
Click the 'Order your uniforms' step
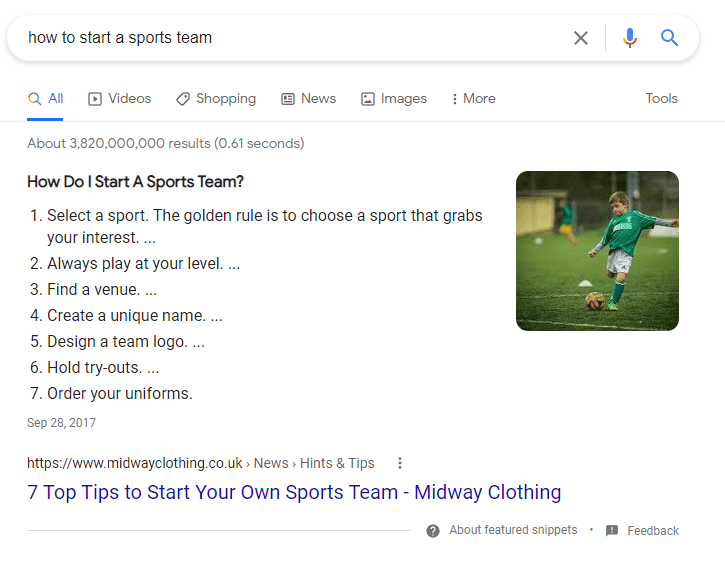pos(120,393)
